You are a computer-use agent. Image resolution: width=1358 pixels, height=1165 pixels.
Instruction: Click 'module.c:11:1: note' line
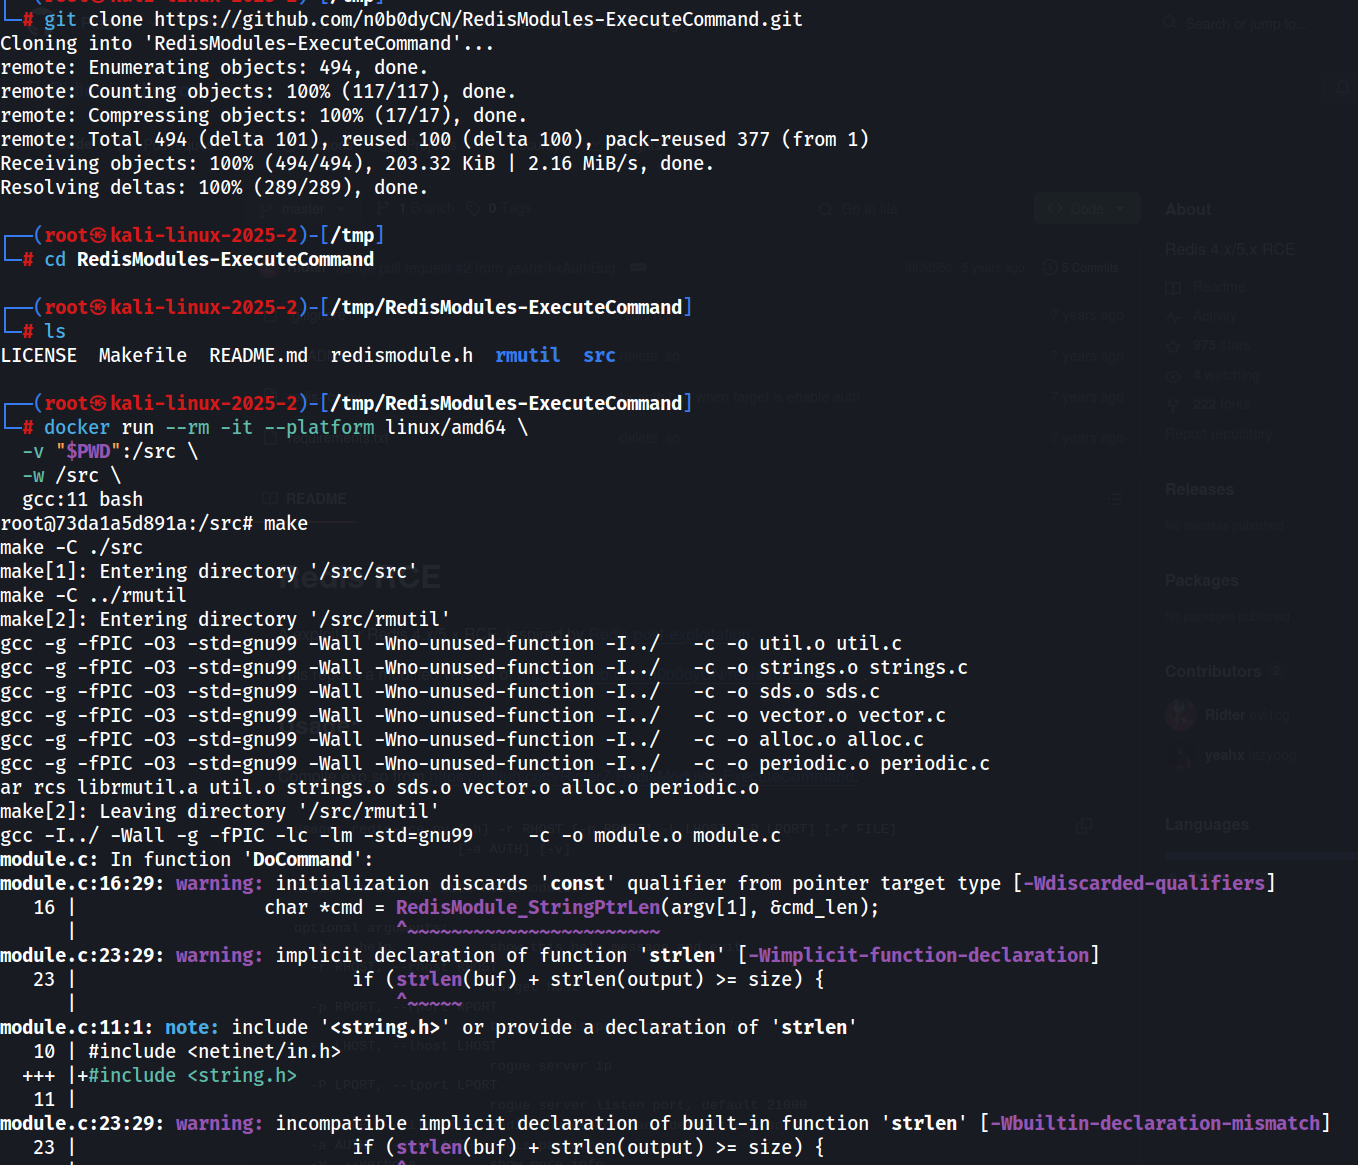(429, 1027)
